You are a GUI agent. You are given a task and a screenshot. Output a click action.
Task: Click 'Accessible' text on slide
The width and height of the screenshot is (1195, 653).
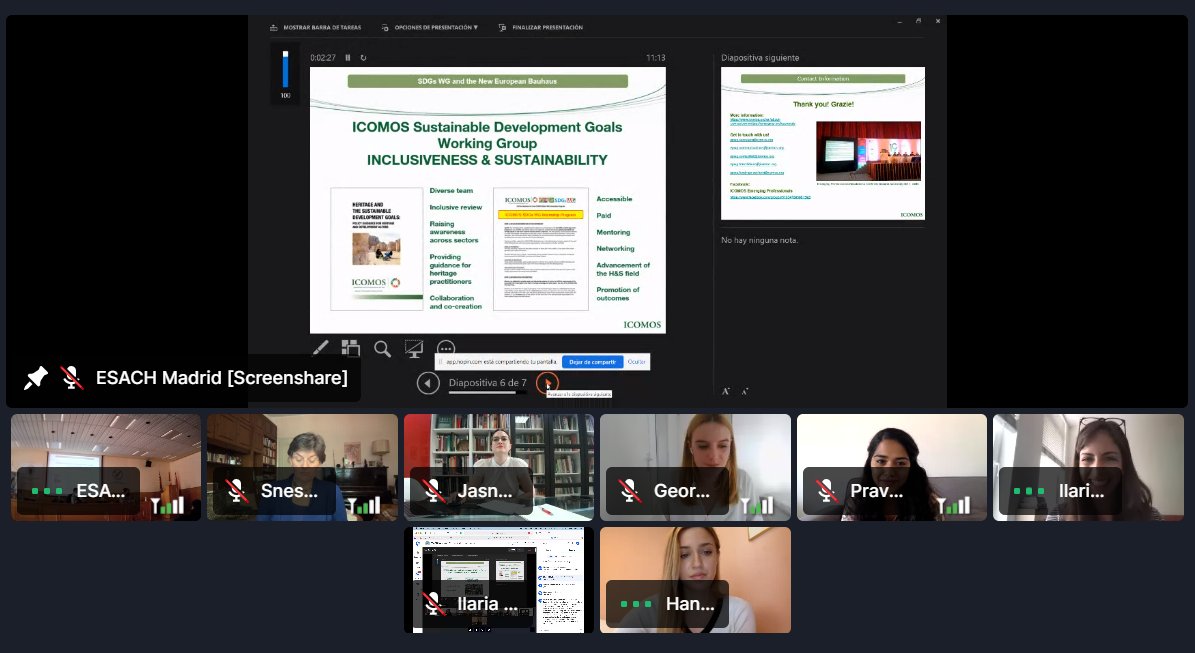tap(614, 199)
